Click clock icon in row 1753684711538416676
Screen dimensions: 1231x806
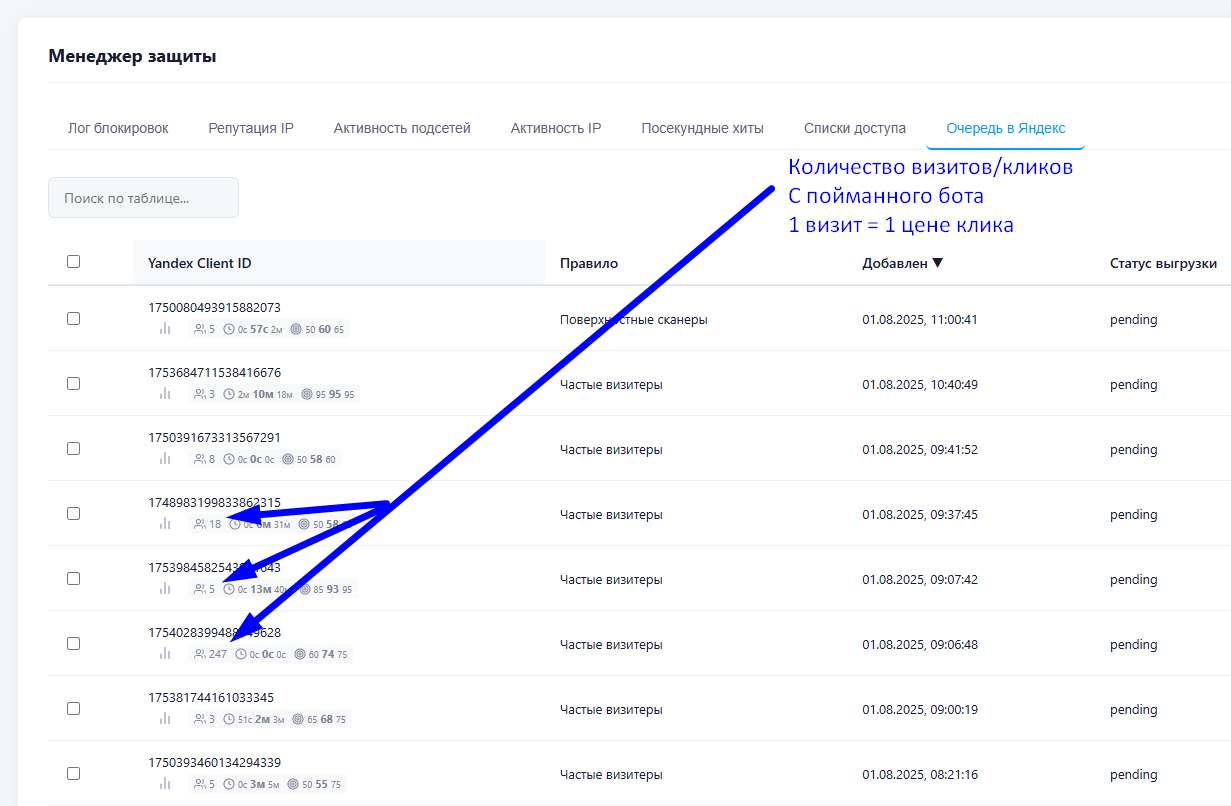pos(229,394)
